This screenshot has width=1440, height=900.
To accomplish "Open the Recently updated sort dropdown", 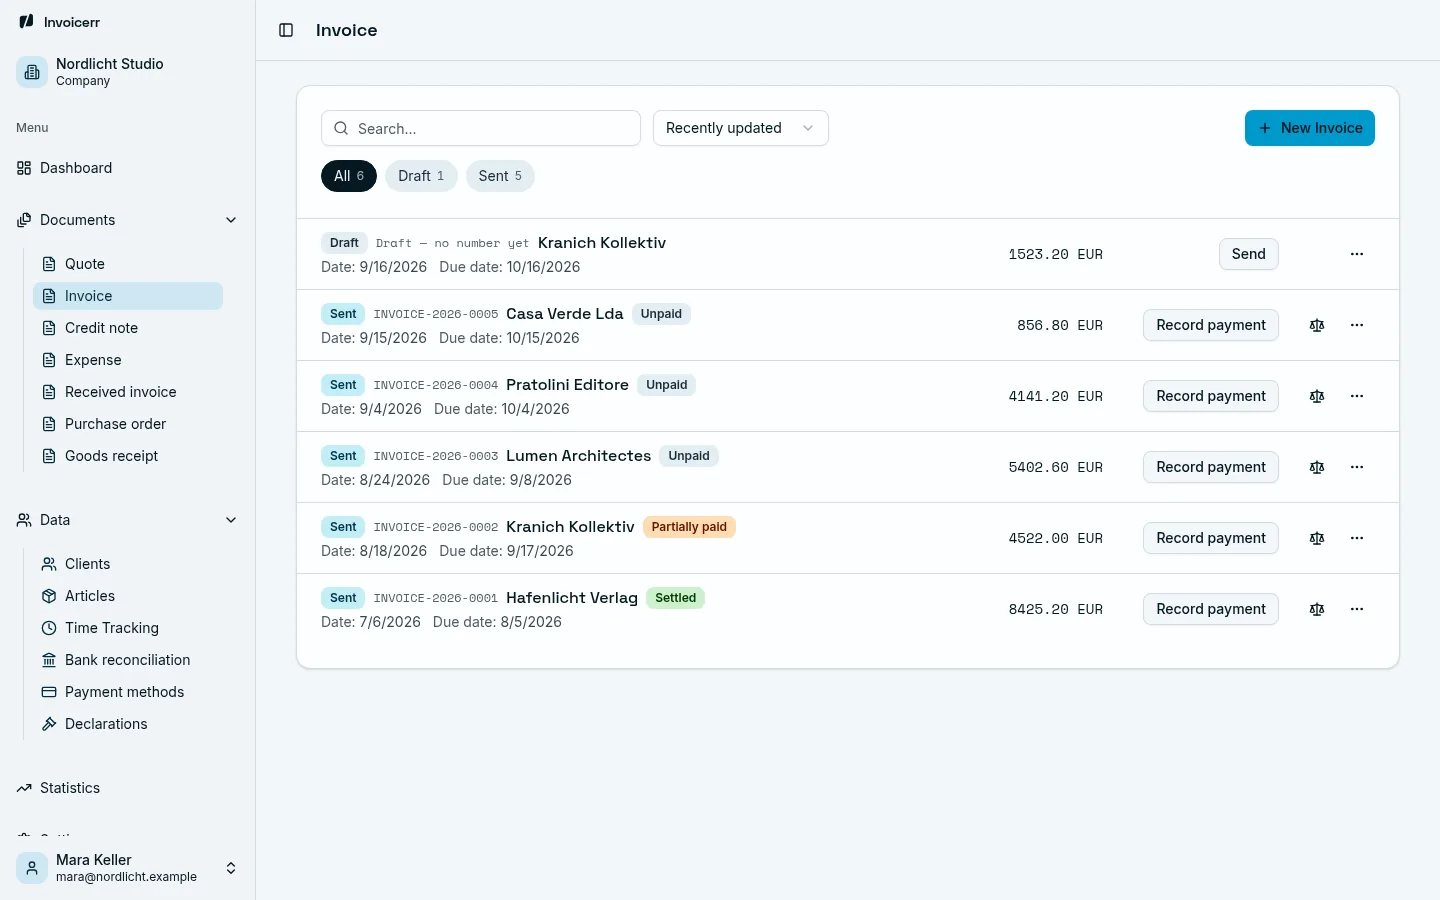I will coord(741,128).
